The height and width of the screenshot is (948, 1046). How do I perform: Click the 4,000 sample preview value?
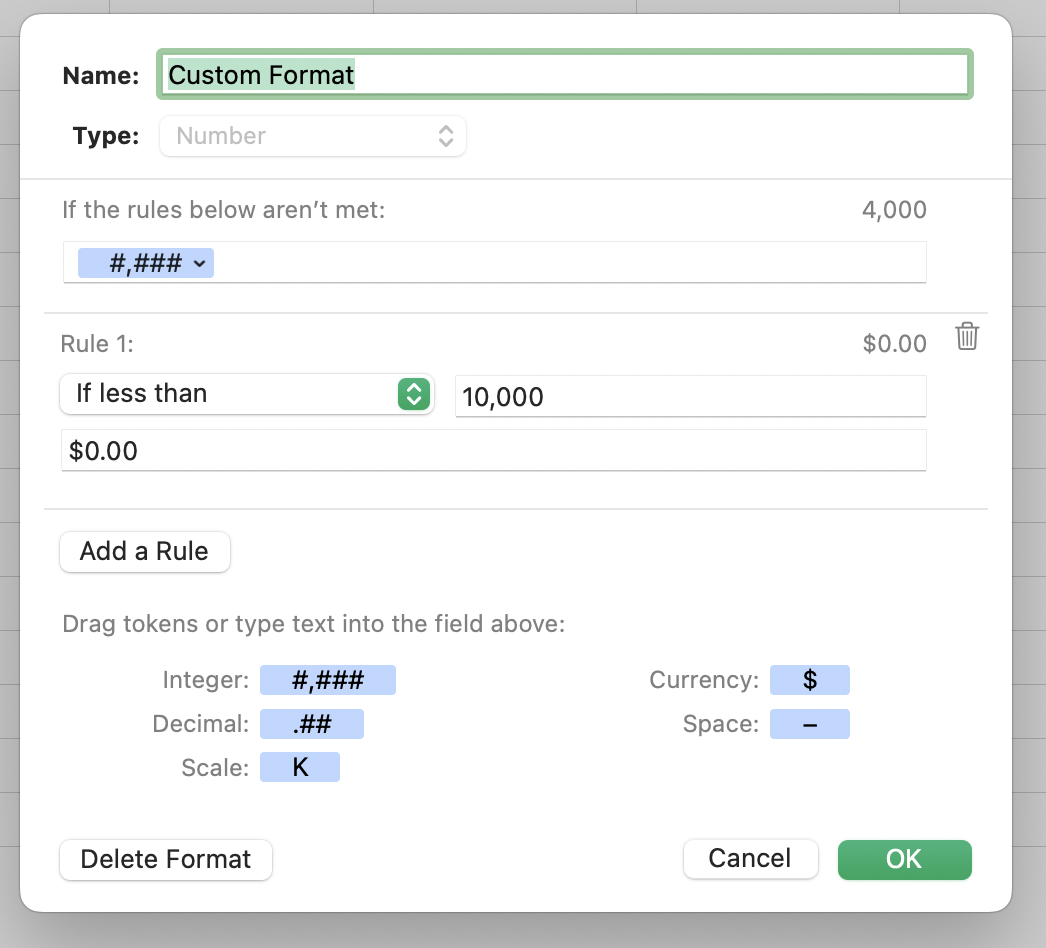pos(893,211)
